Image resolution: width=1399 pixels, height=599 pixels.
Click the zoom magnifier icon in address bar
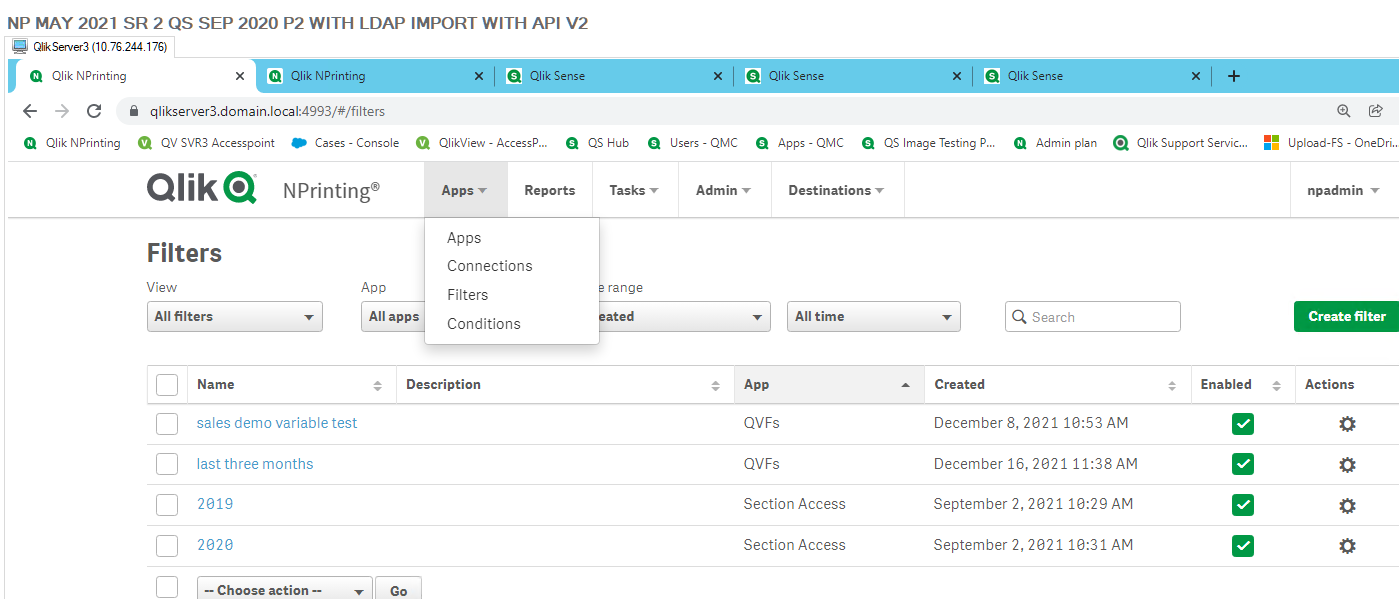(1344, 111)
